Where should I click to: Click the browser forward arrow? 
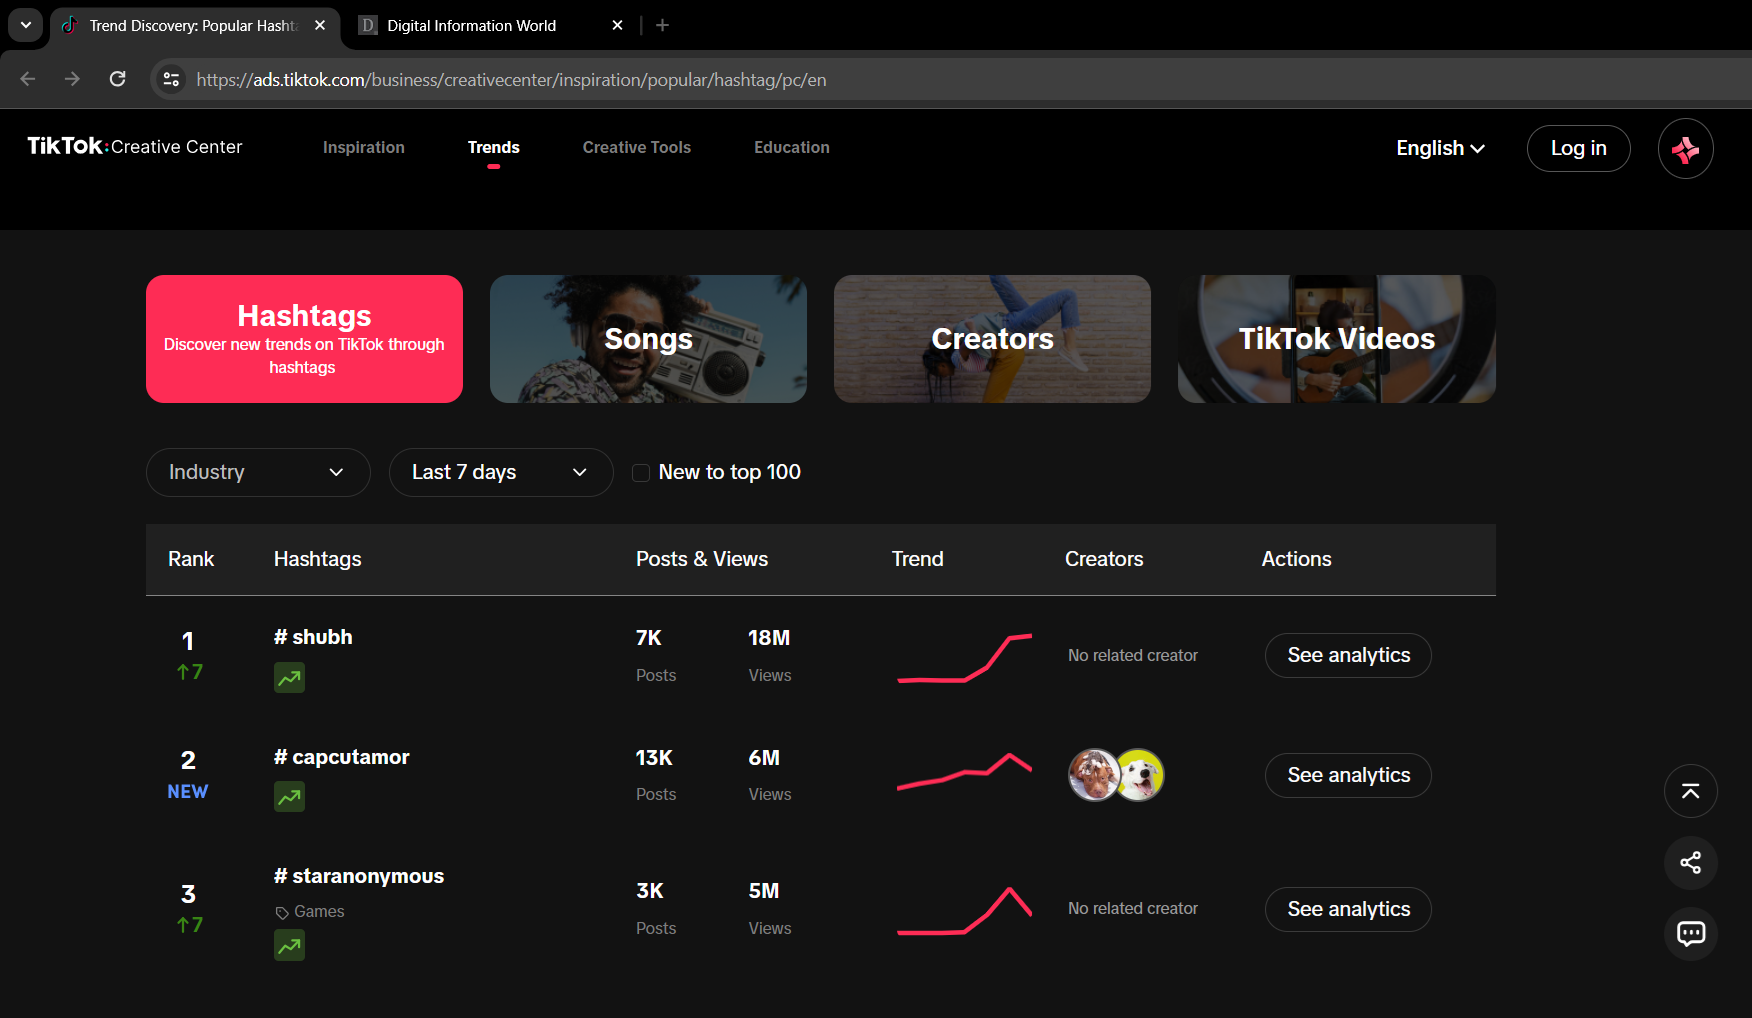[72, 79]
